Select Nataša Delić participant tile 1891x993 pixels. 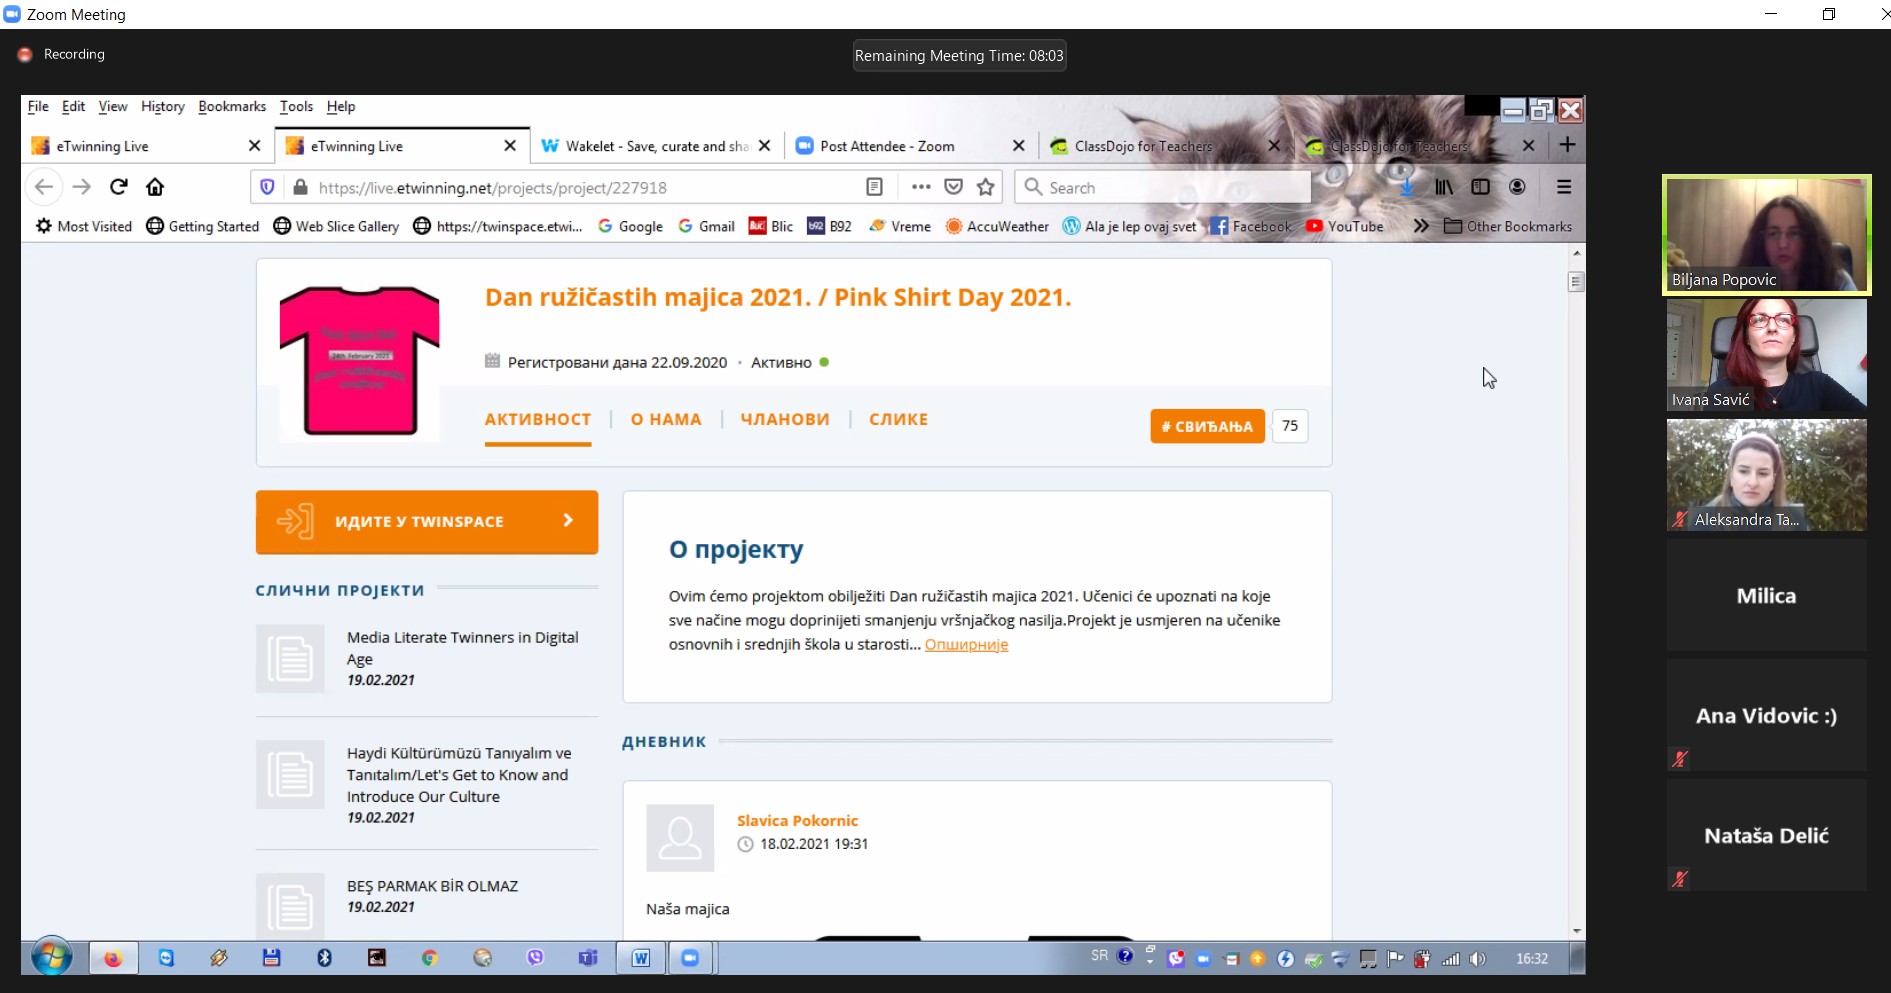pos(1766,835)
